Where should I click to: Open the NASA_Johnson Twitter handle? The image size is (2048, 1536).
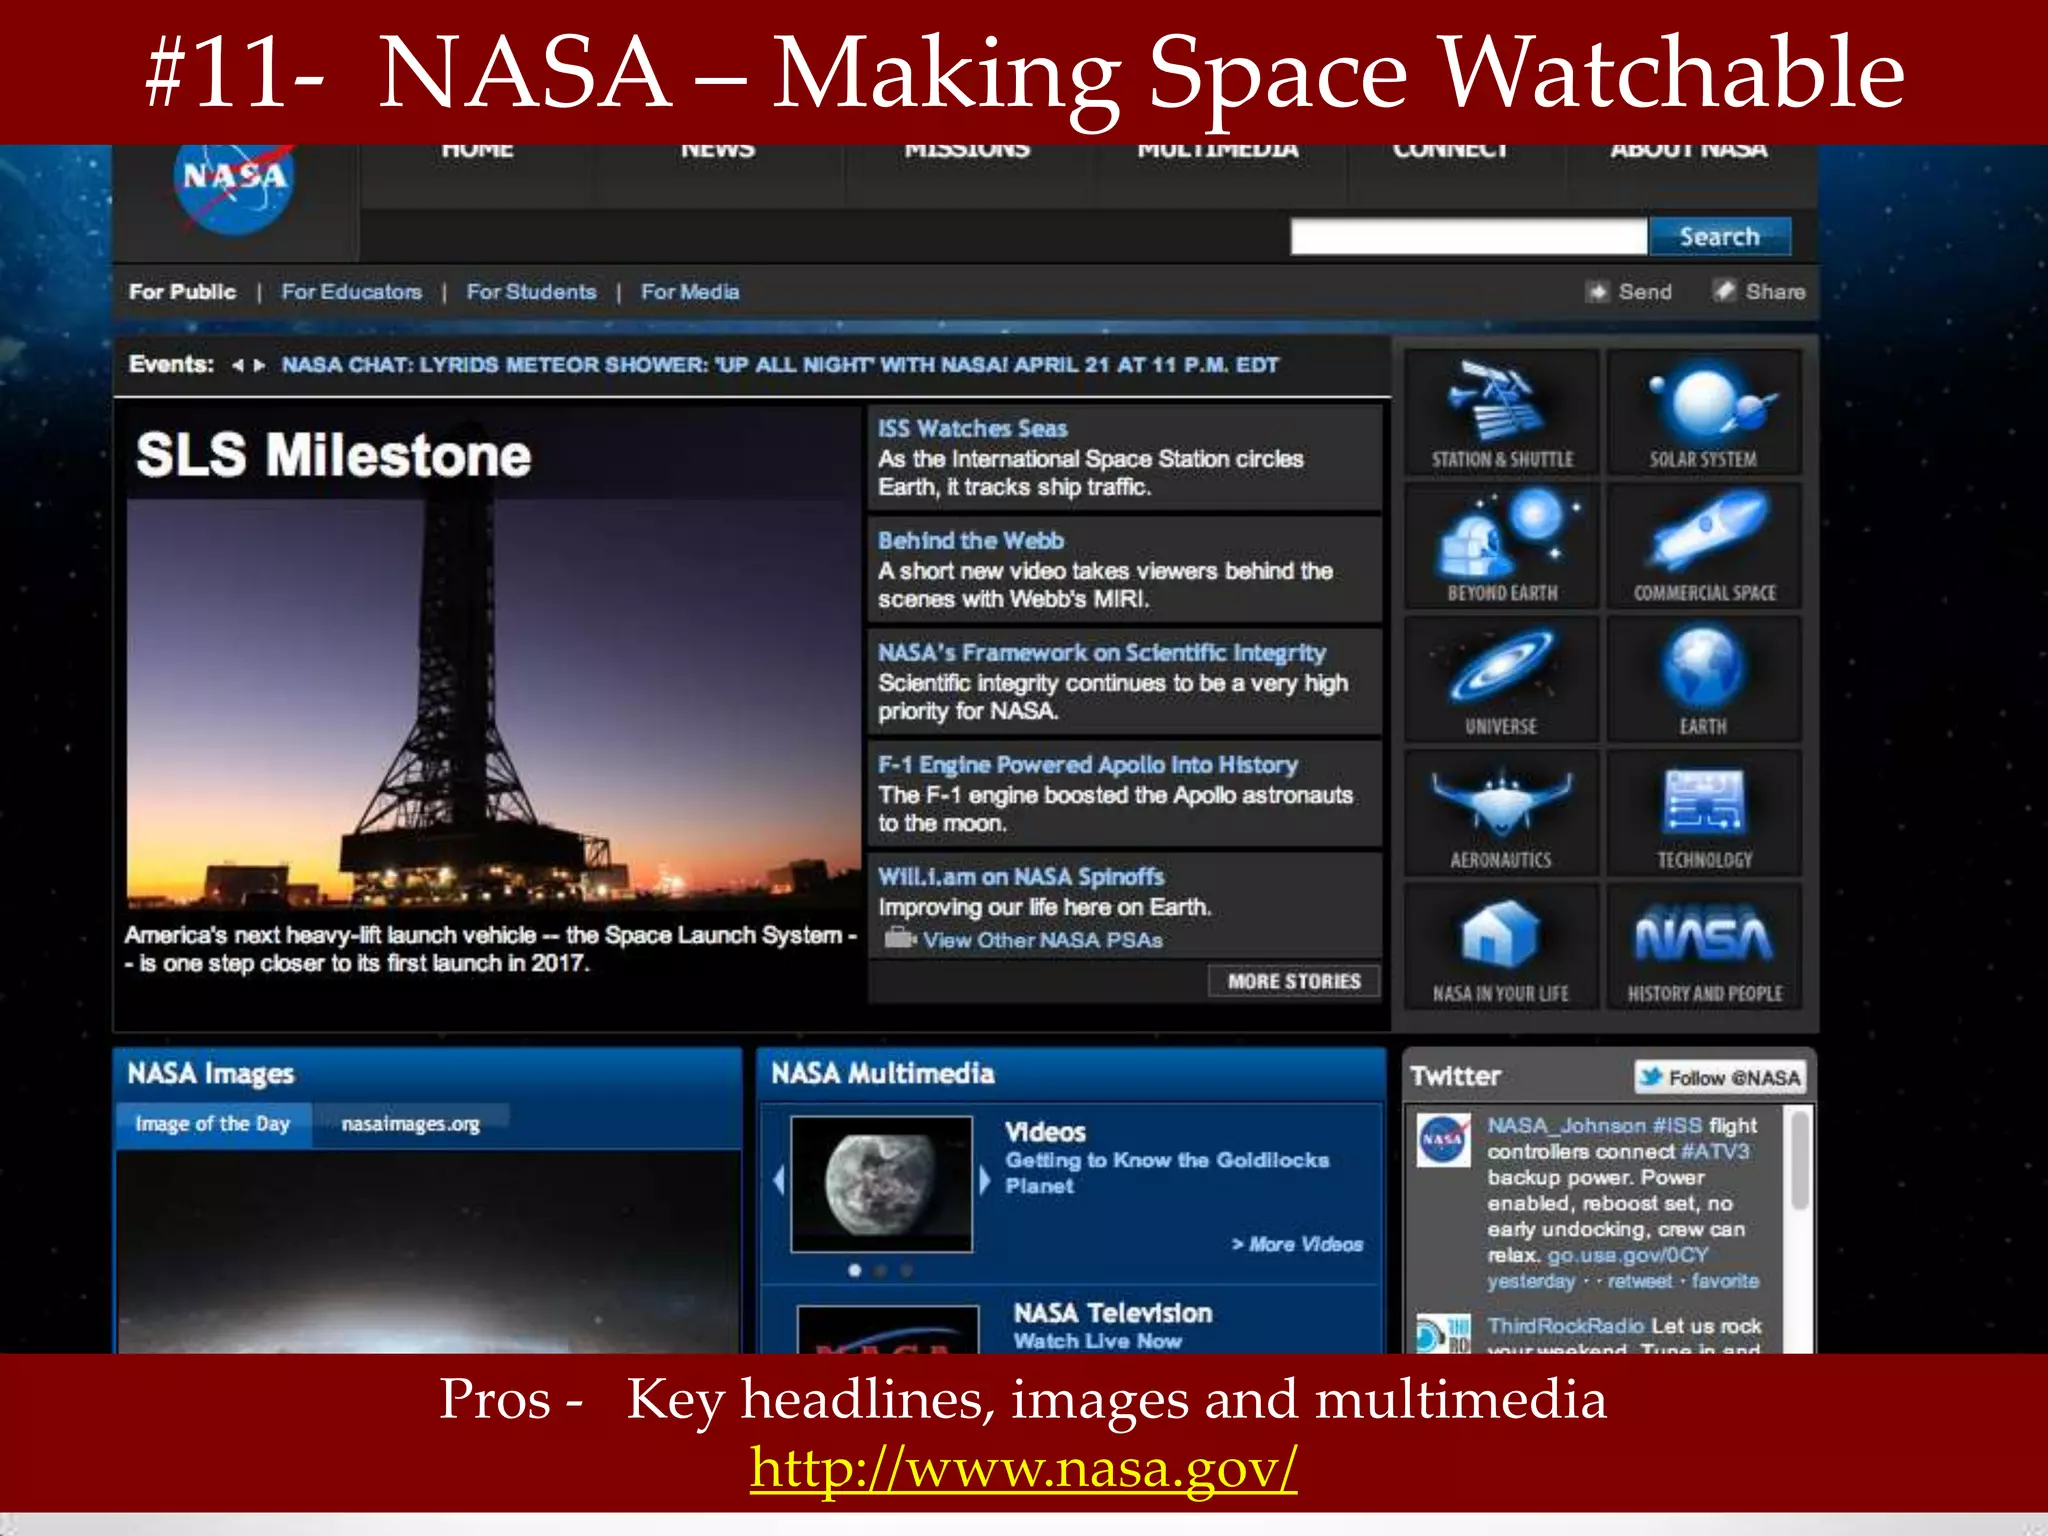pyautogui.click(x=1566, y=1126)
